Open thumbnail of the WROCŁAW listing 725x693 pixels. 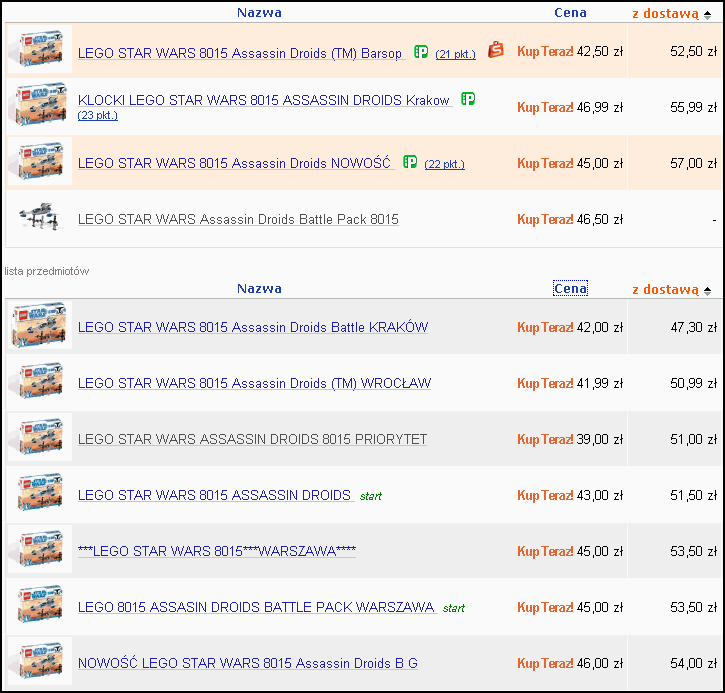40,381
